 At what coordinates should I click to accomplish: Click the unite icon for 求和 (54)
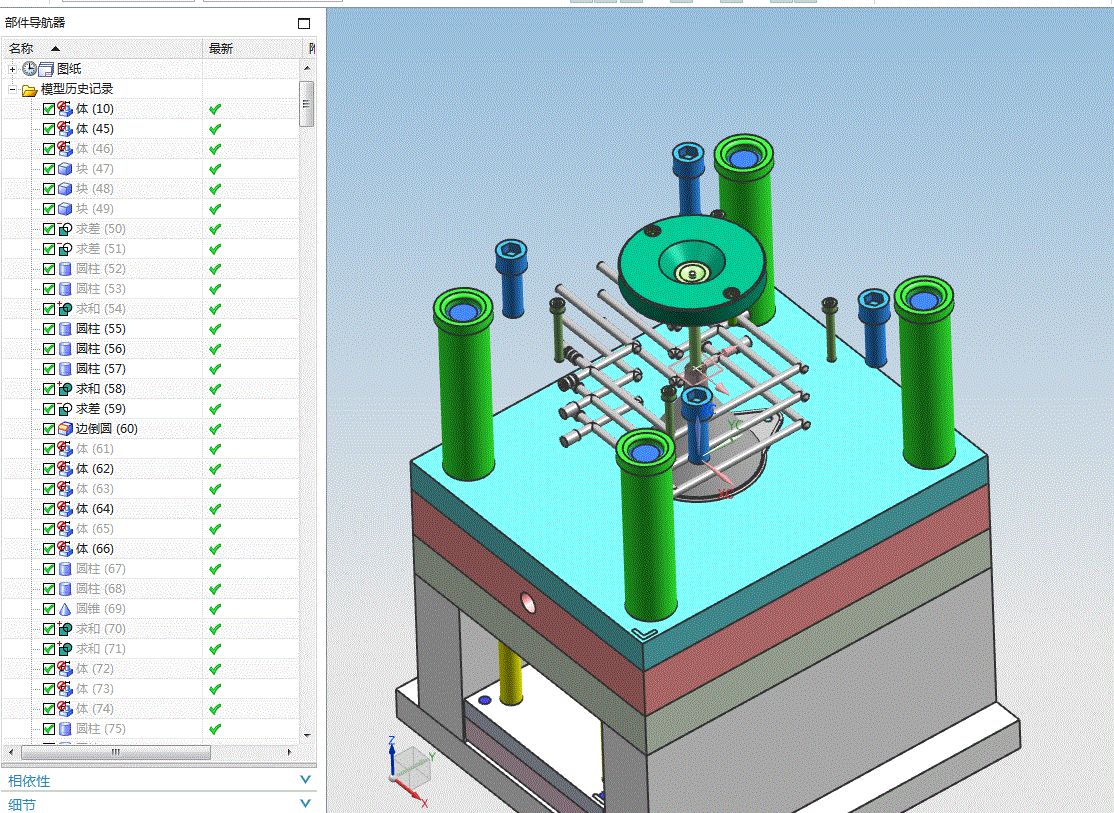65,308
